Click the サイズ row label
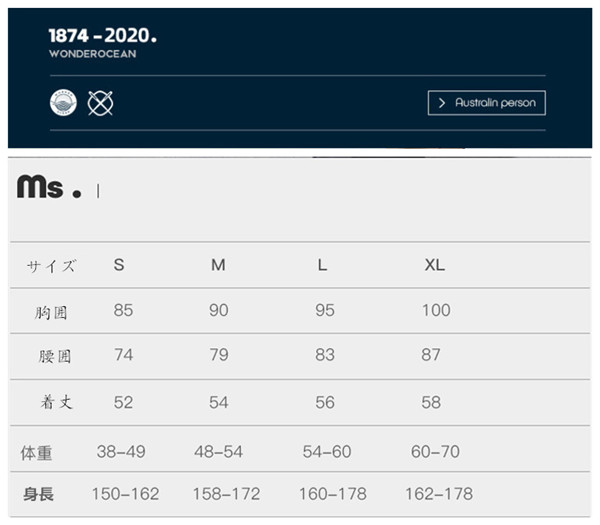This screenshot has height=525, width=600. [51, 266]
